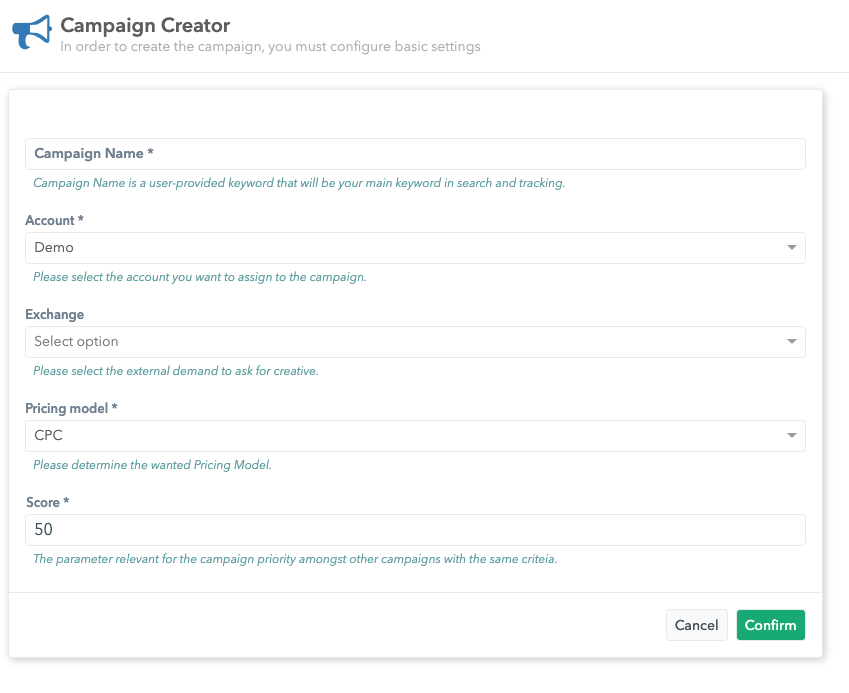The image size is (849, 693).
Task: Click the campaign priority helper text
Action: (295, 559)
